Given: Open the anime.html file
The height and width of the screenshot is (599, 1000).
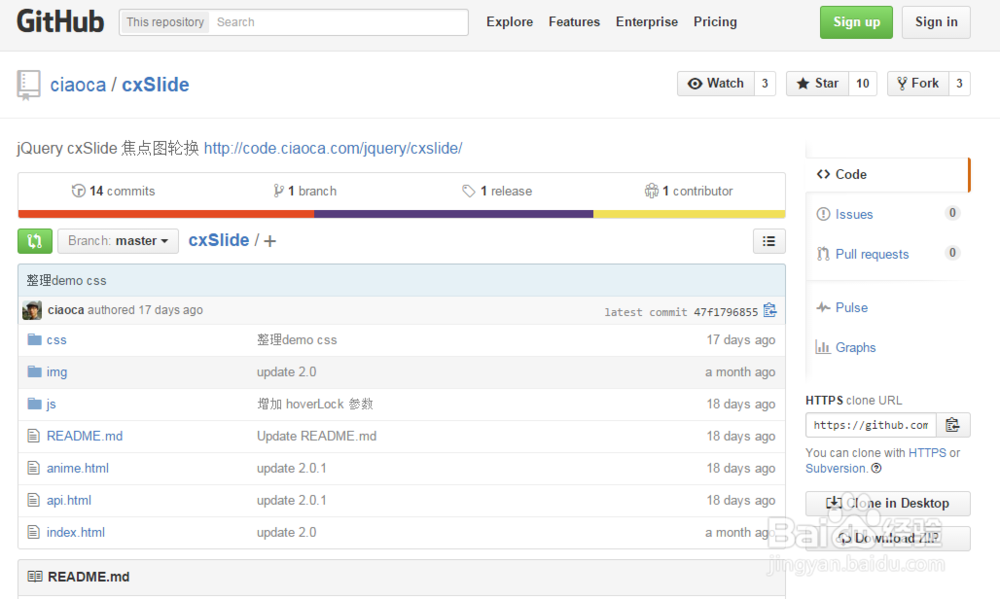Looking at the screenshot, I should 78,468.
